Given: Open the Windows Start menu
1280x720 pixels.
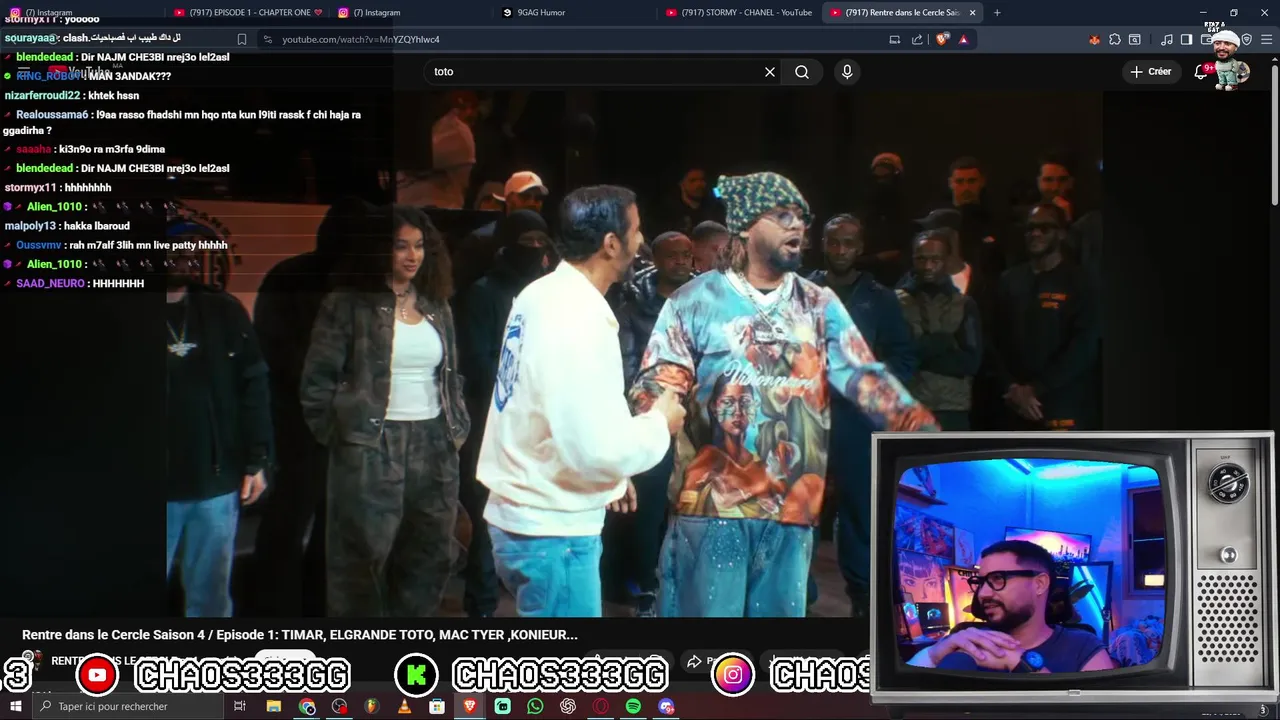Looking at the screenshot, I should coord(15,707).
